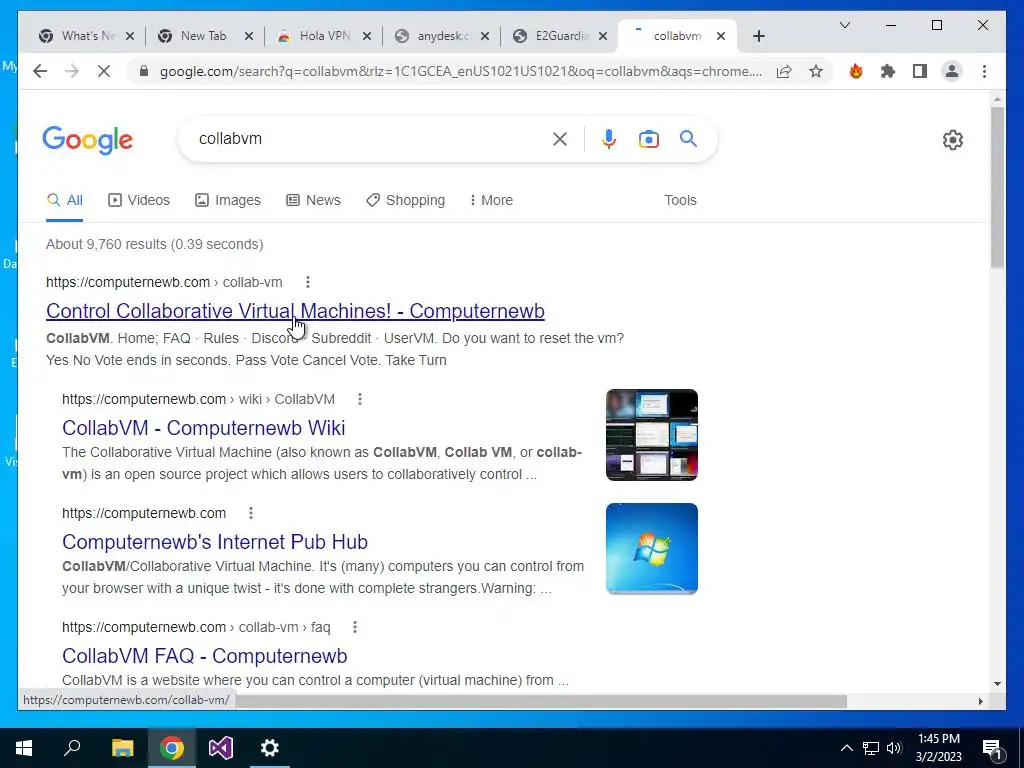The width and height of the screenshot is (1024, 768).
Task: Click the forward navigation arrow
Action: click(72, 71)
